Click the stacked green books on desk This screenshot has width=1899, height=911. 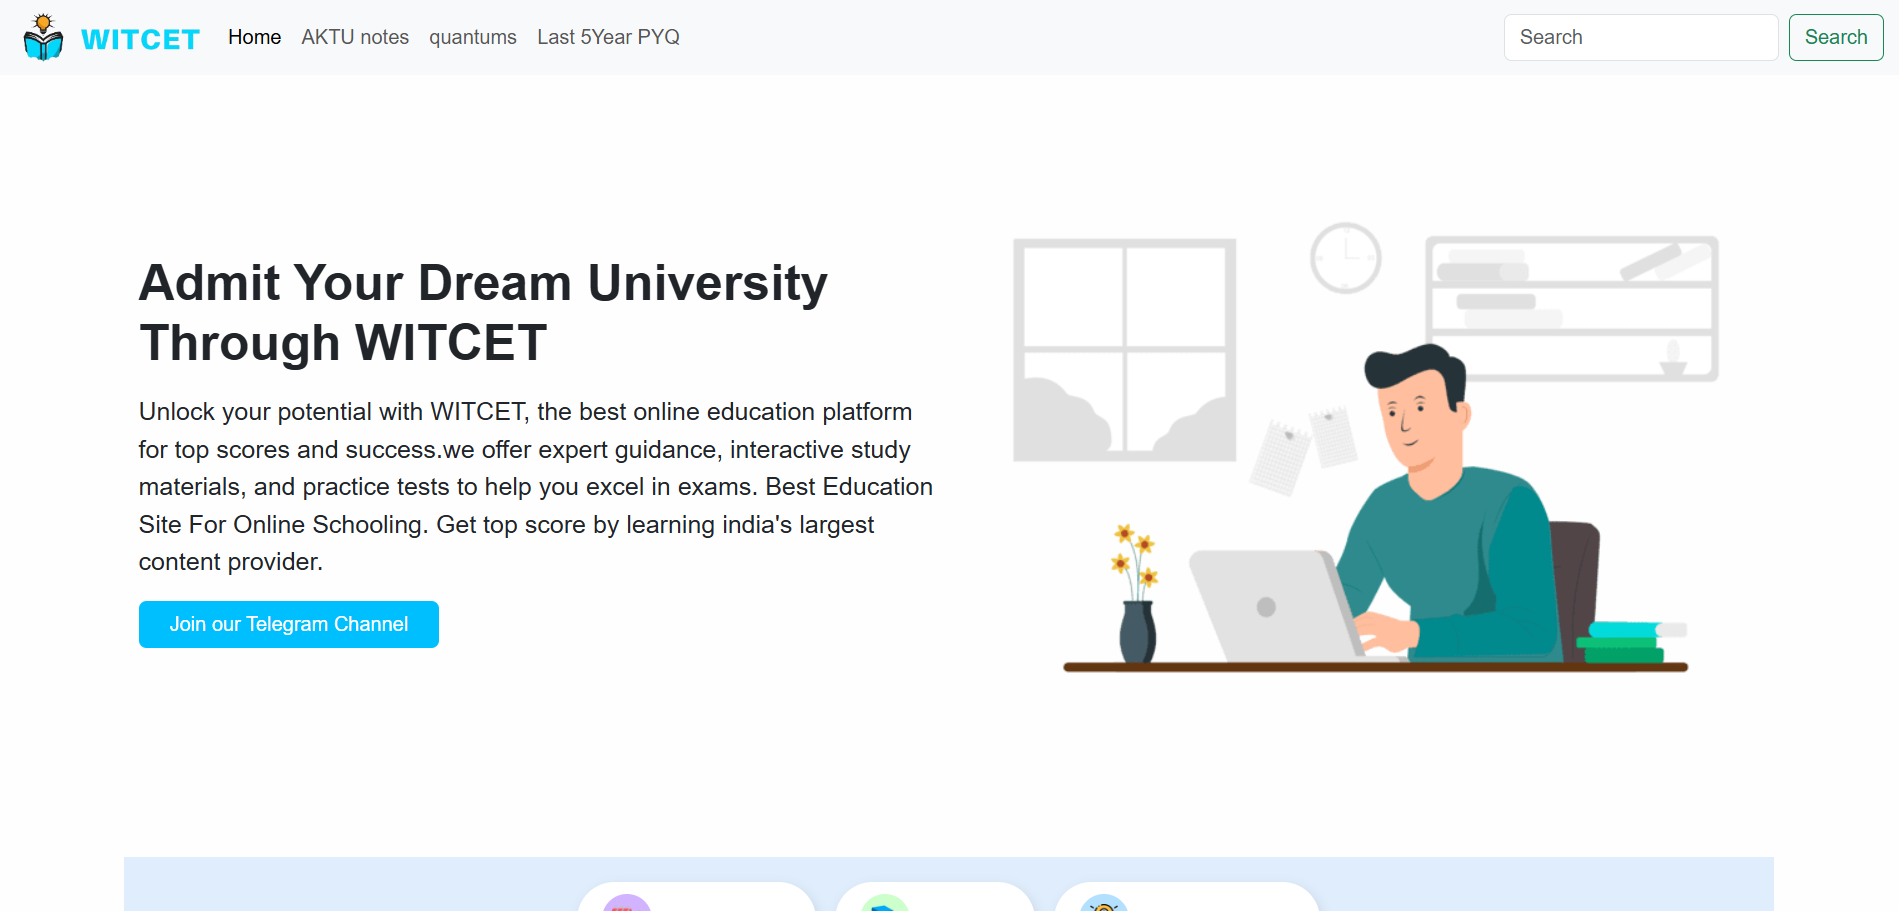click(x=1624, y=643)
